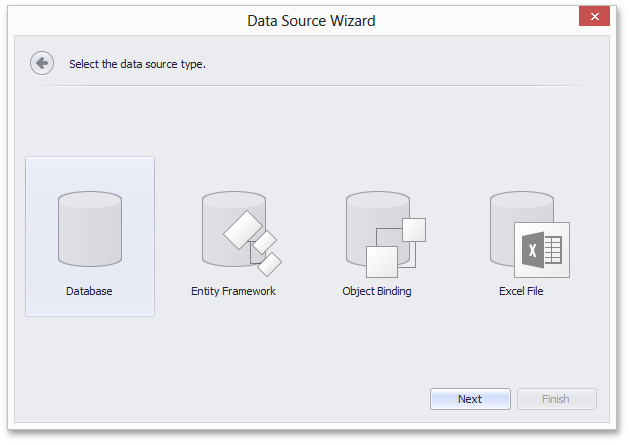
Task: Click "Select the data source type." heading
Action: (x=137, y=64)
